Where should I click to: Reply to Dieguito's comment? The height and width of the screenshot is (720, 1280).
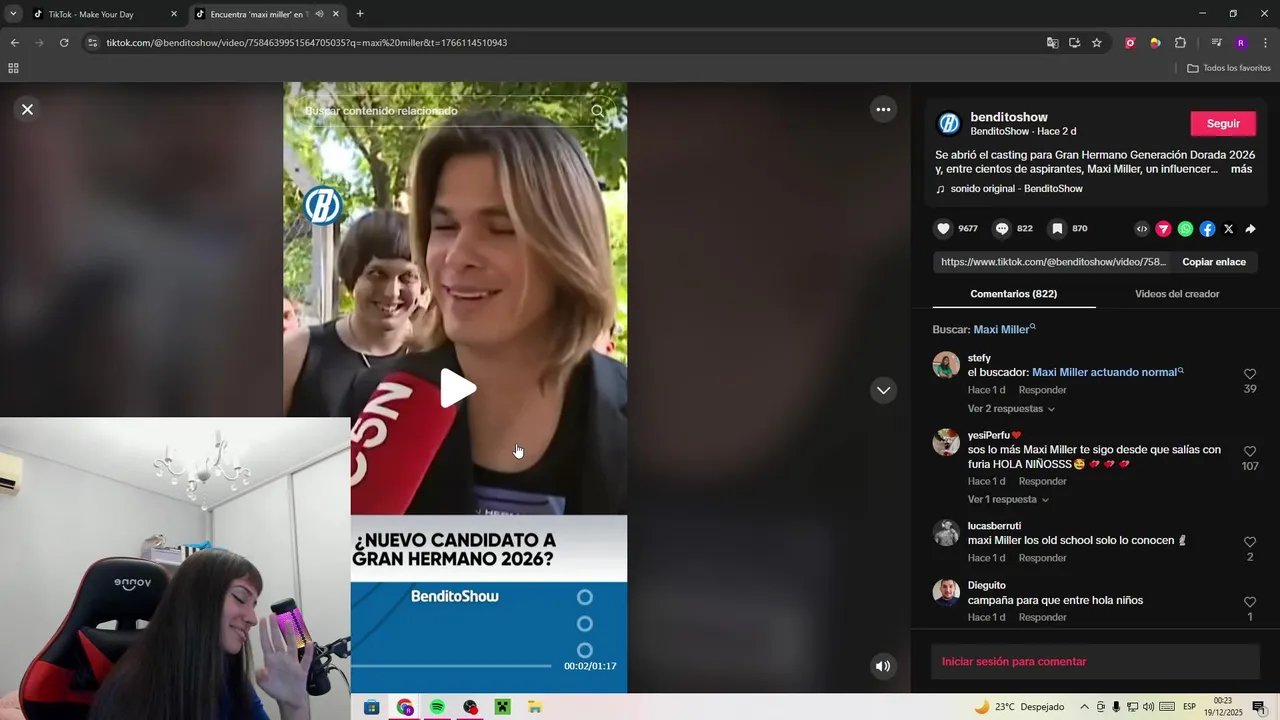pos(1042,617)
